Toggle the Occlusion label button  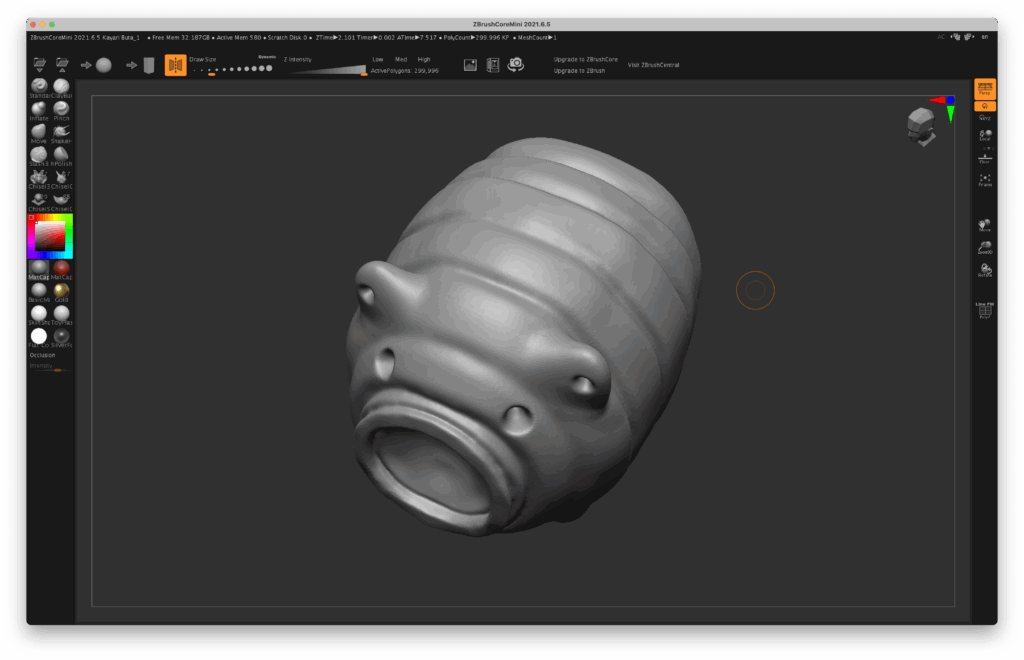pos(42,355)
